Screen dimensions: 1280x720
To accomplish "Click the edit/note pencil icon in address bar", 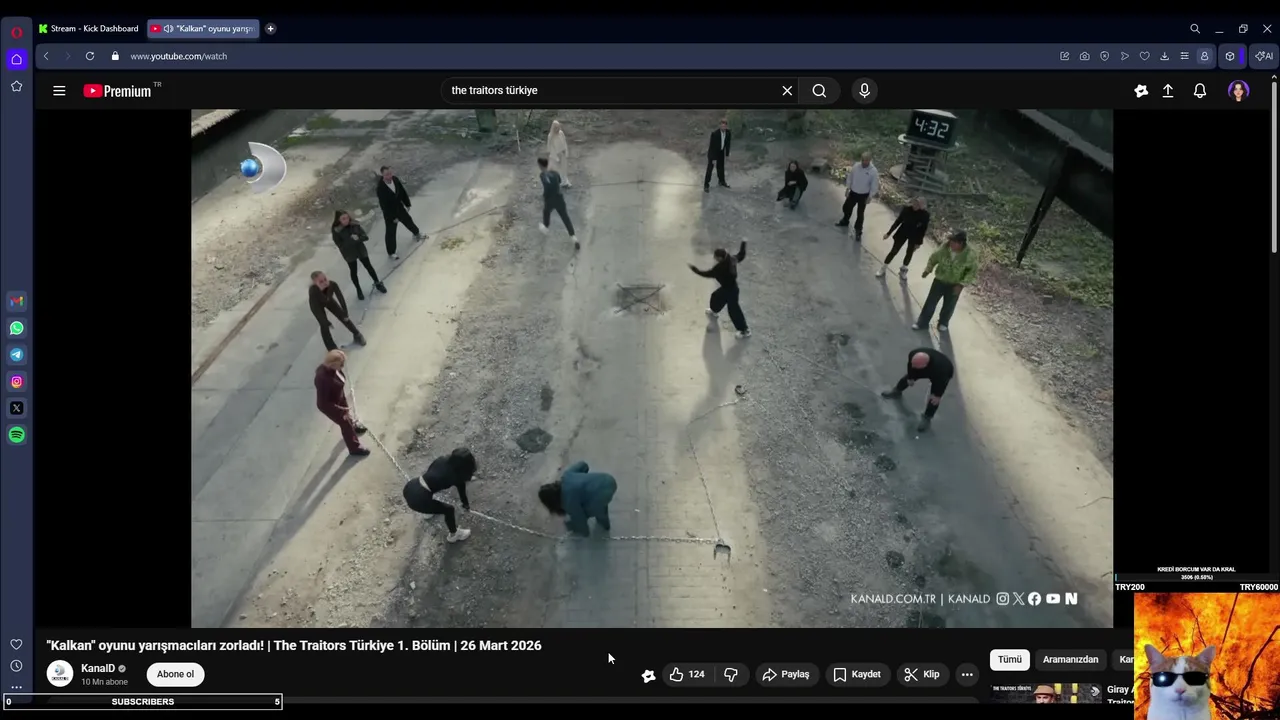I will coord(1064,56).
